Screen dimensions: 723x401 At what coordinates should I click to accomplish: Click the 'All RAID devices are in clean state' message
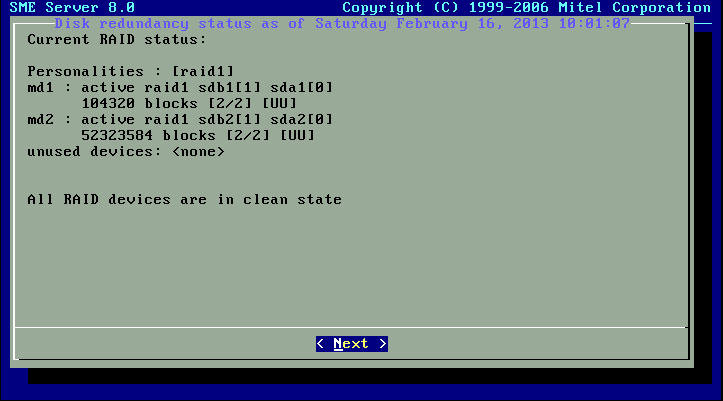(184, 200)
